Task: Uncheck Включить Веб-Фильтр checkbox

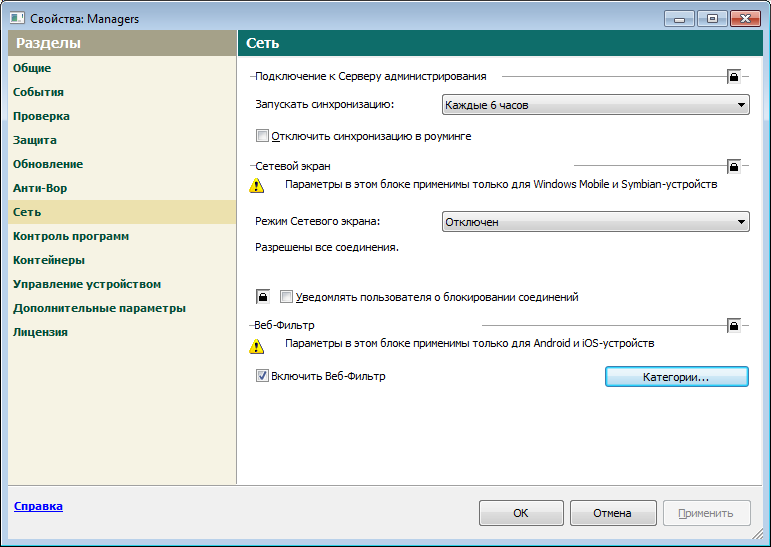Action: (263, 376)
